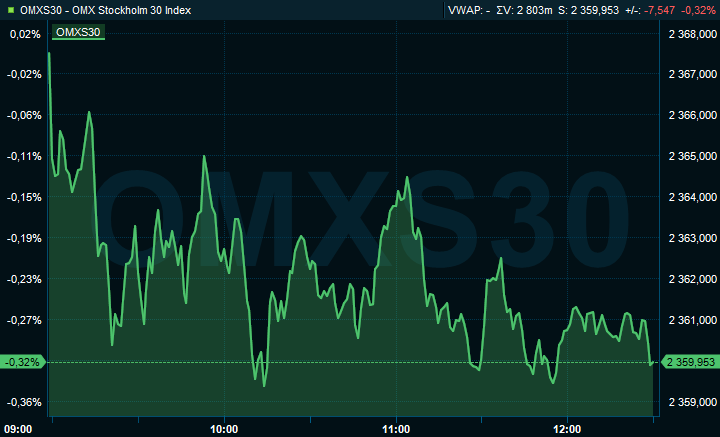720x437 pixels.
Task: Click the '2 366,000' right axis label
Action: 693,115
